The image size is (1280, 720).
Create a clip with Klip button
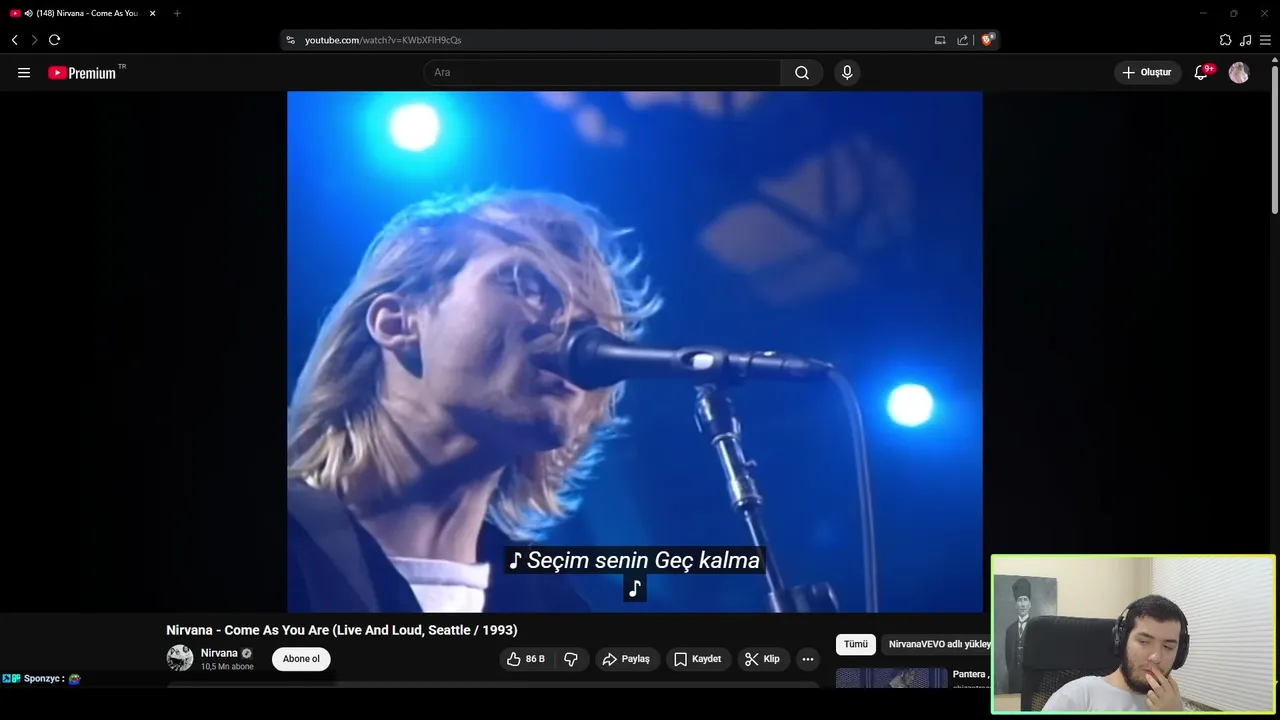pyautogui.click(x=763, y=659)
